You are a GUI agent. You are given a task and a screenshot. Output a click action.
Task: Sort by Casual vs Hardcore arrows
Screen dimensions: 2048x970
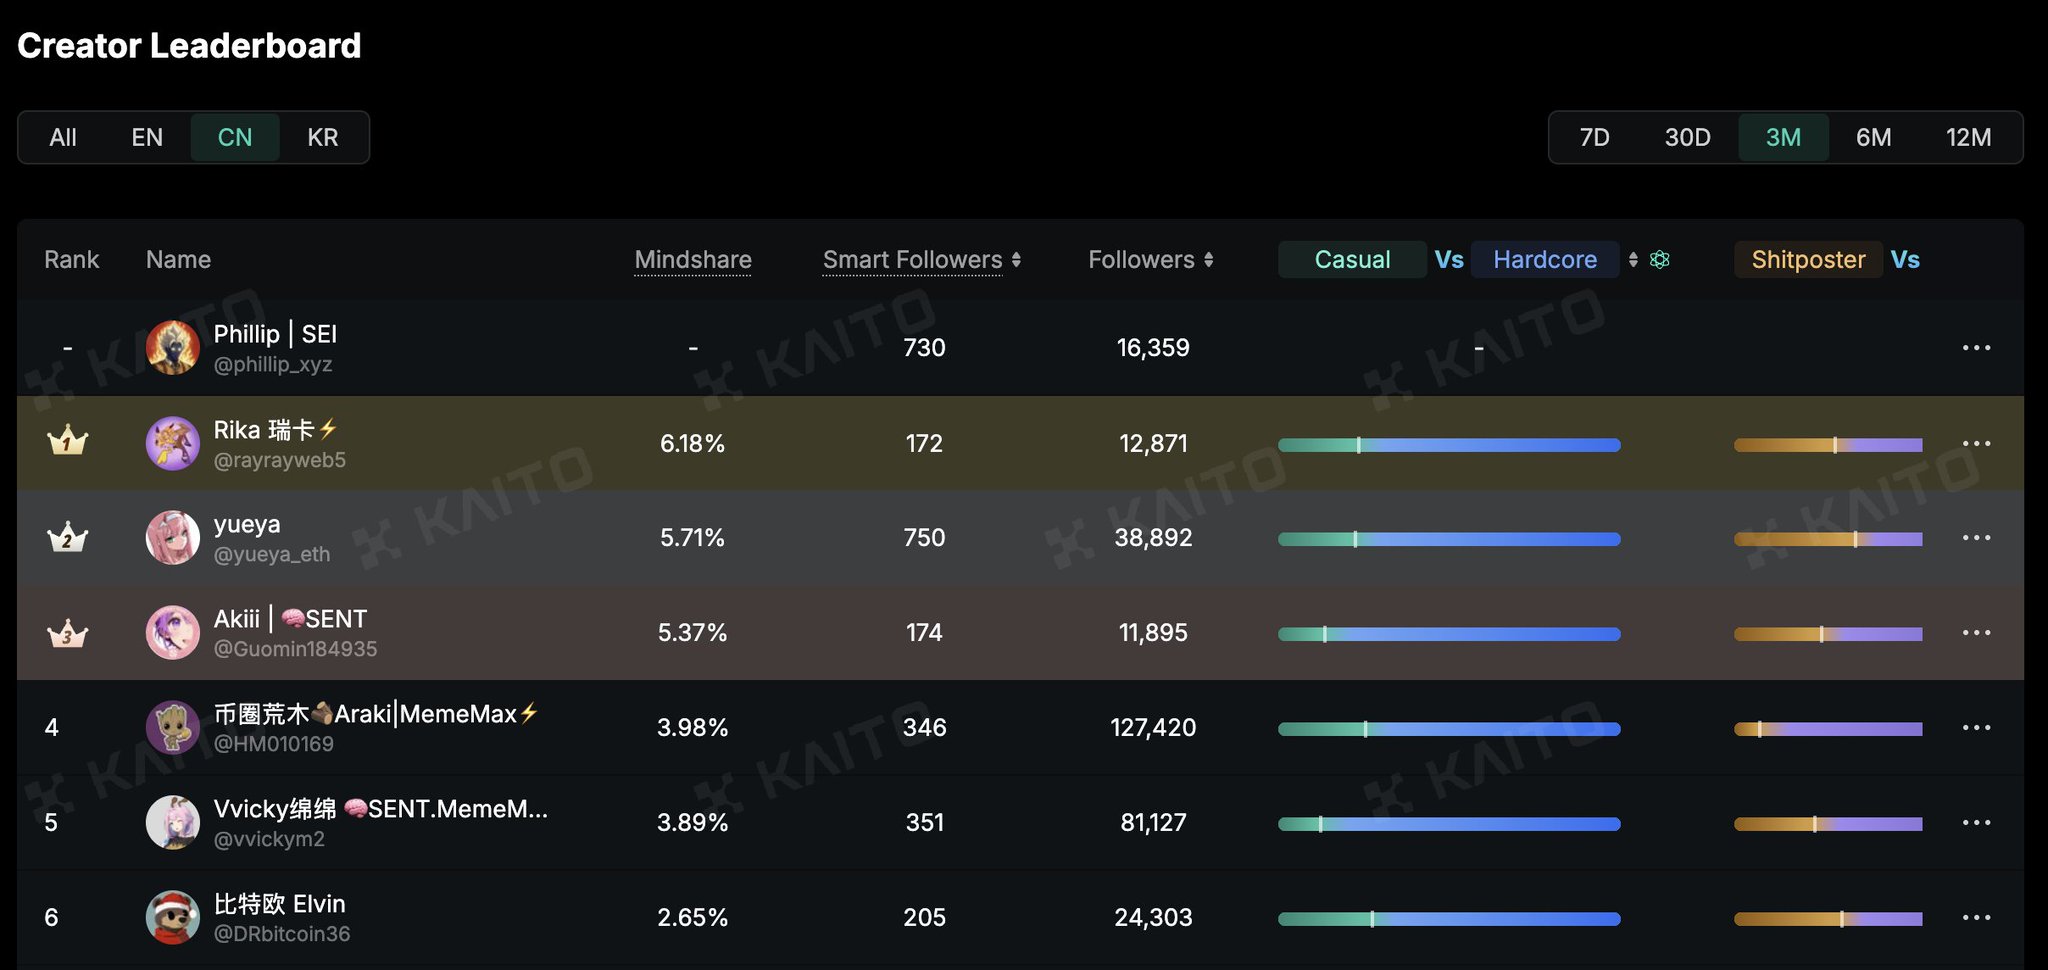click(1633, 260)
